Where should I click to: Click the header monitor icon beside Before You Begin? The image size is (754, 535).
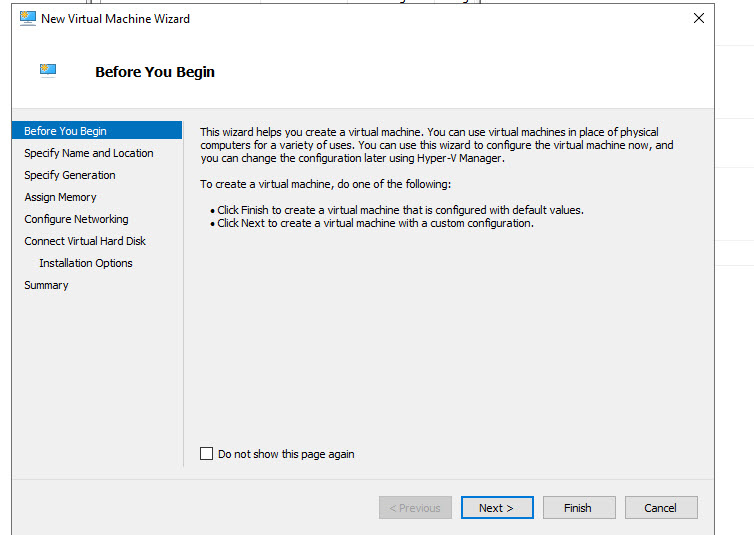48,70
